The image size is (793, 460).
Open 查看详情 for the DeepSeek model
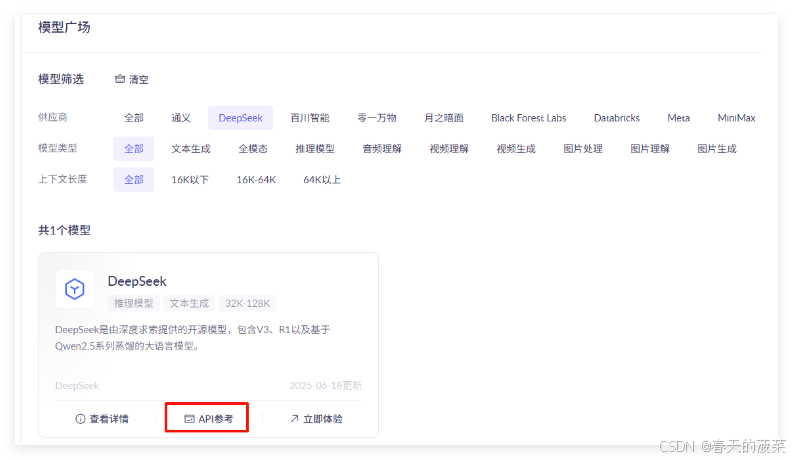(x=102, y=419)
